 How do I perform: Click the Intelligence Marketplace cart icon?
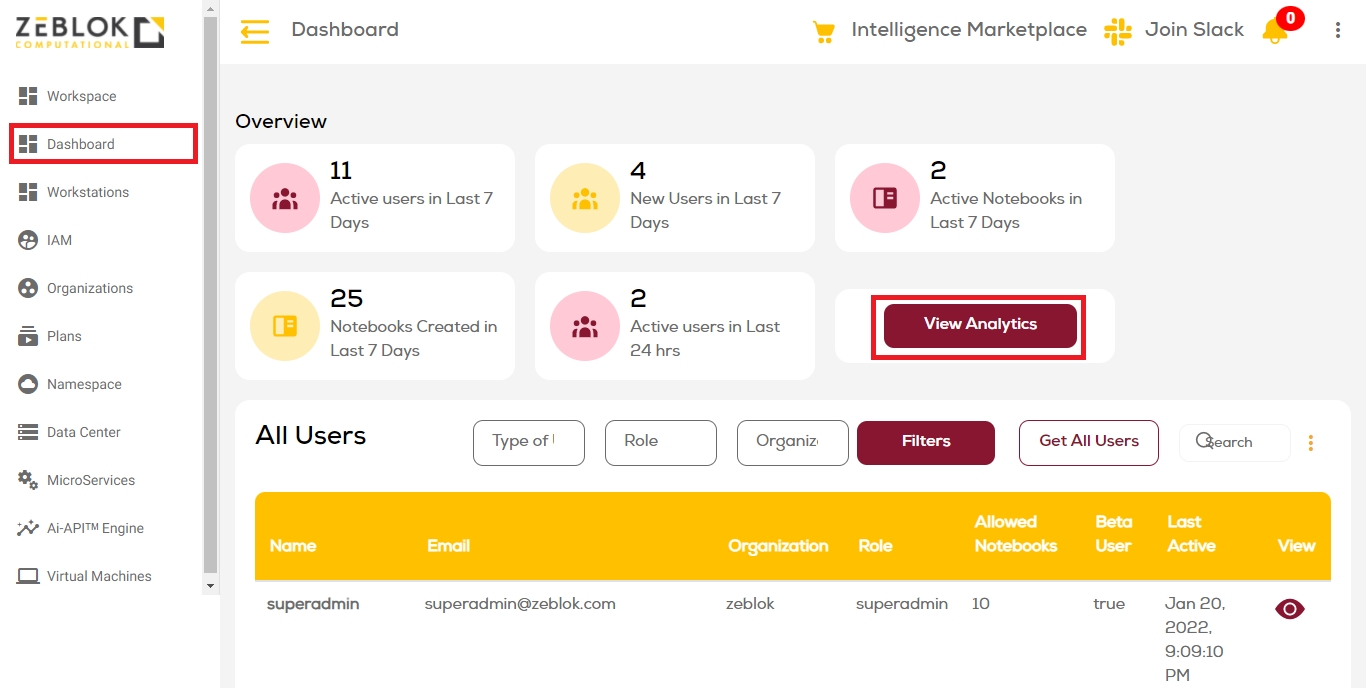click(x=823, y=32)
